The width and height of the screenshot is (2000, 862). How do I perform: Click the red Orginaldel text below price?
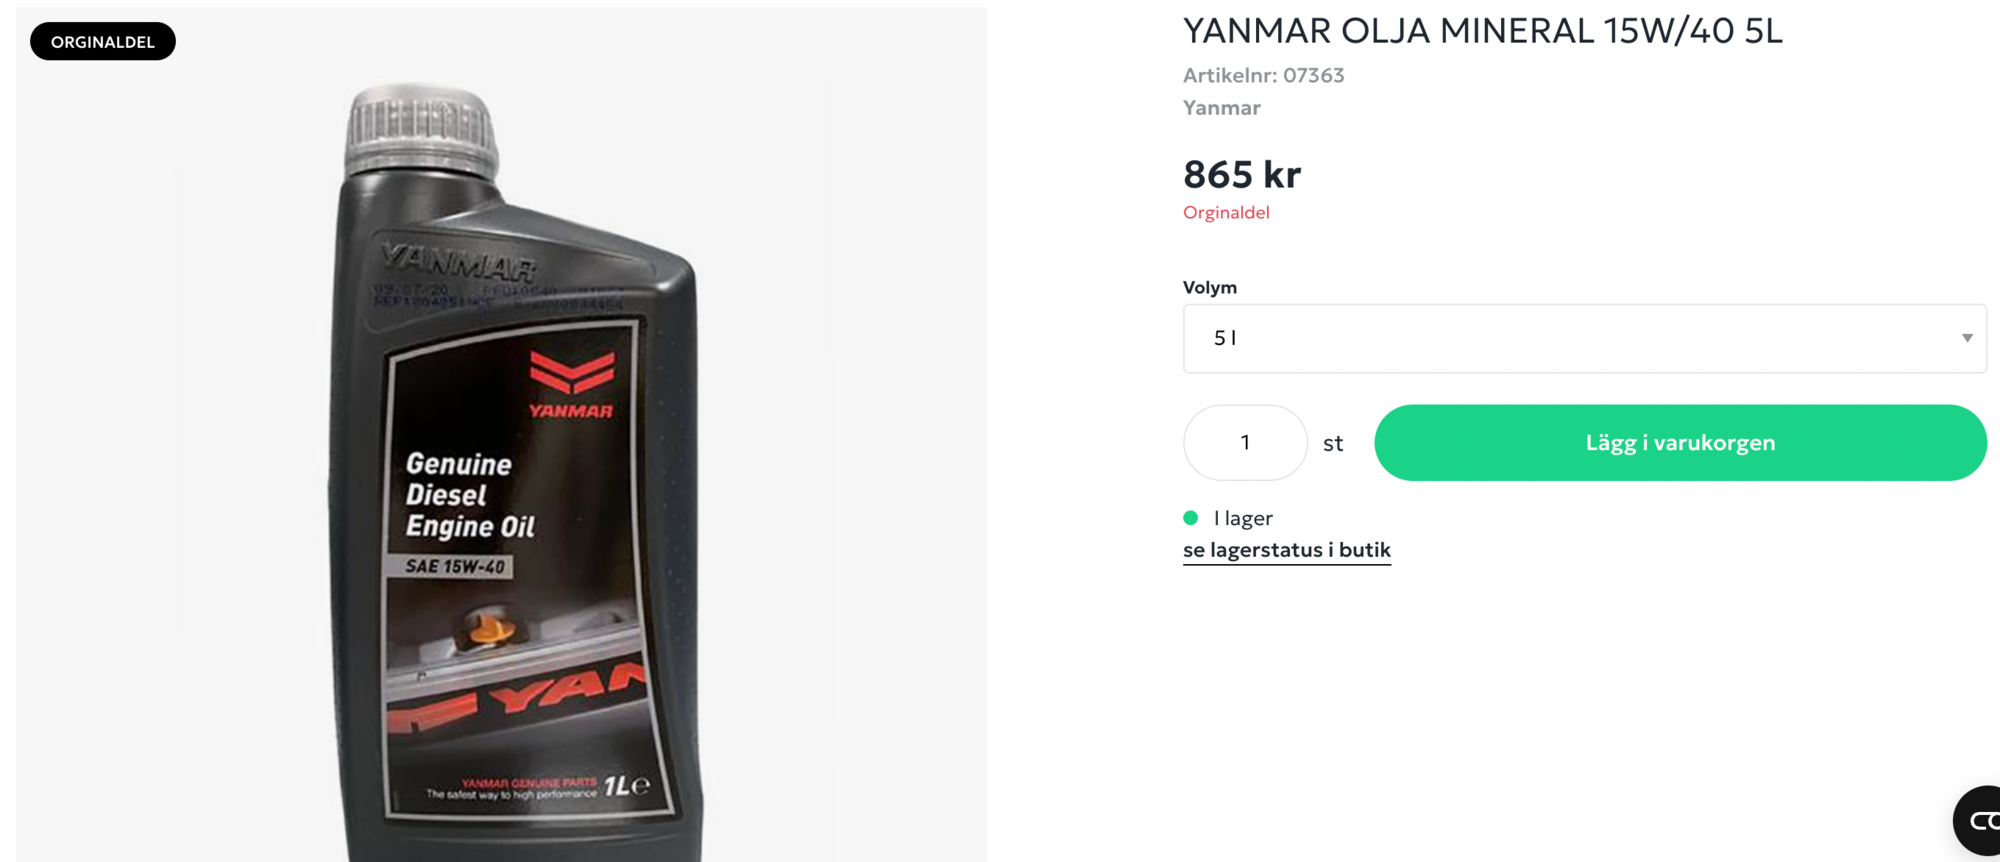click(x=1226, y=213)
